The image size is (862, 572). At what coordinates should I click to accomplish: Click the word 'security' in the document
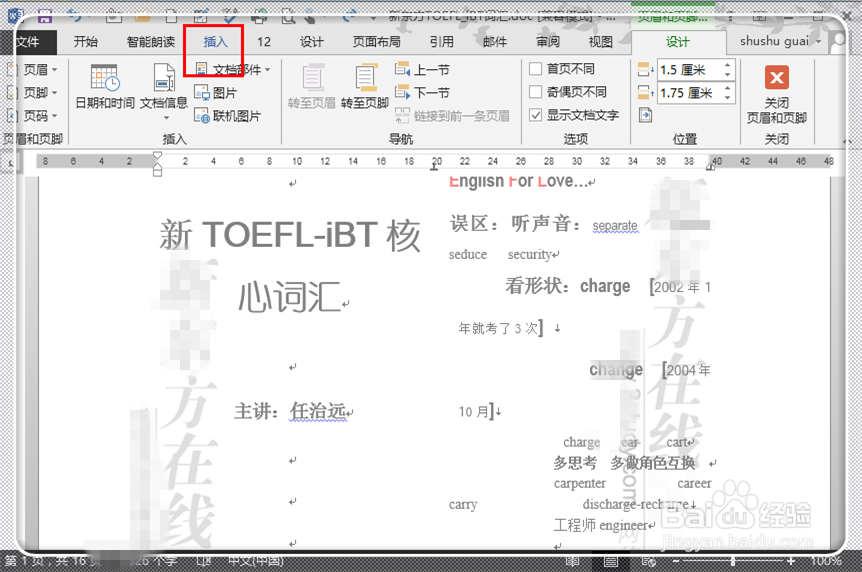(x=529, y=254)
